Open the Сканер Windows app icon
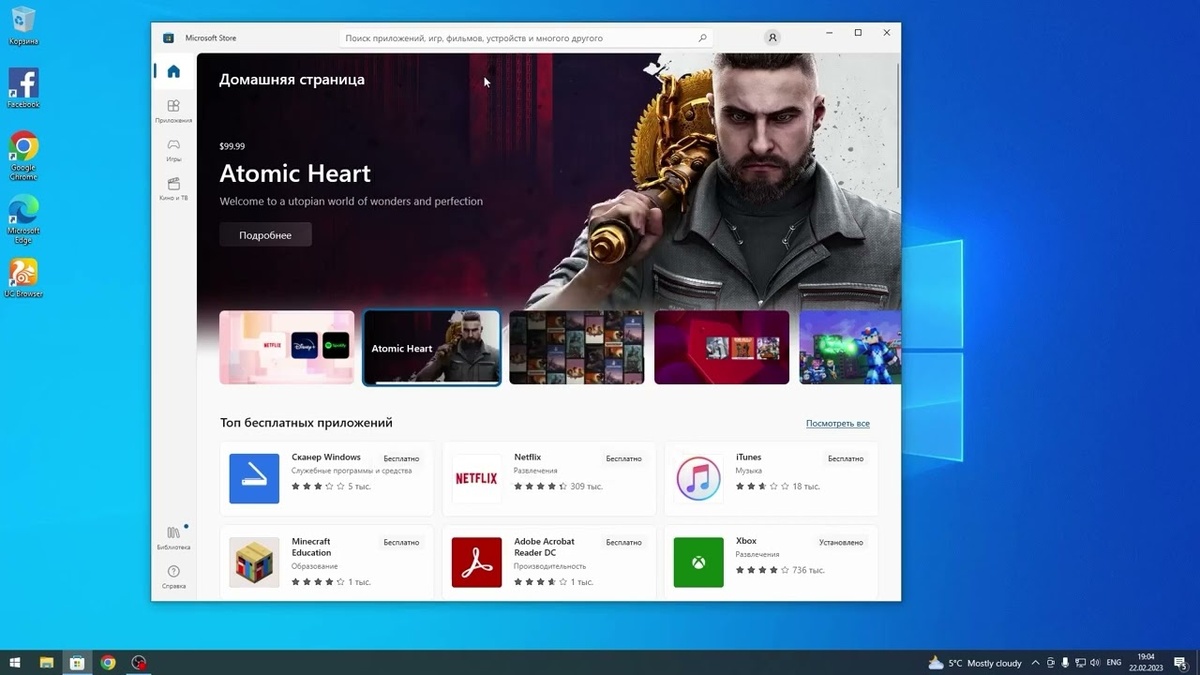 tap(254, 478)
